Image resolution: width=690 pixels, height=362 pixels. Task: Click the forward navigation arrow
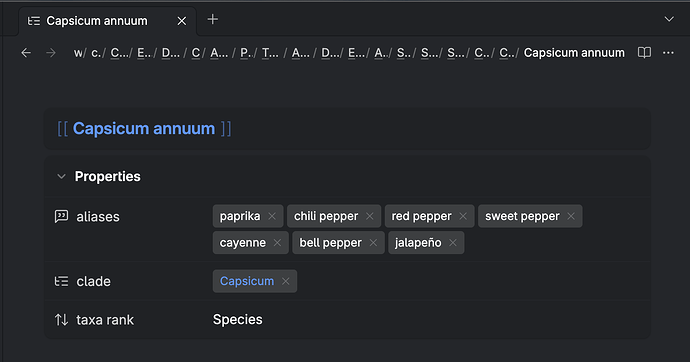[51, 53]
